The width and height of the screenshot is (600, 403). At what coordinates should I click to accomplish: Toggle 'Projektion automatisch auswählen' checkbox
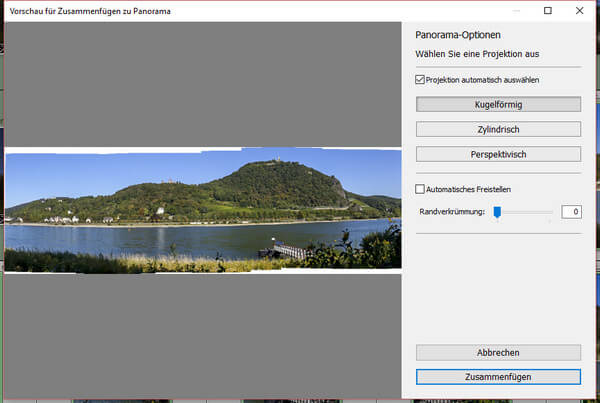click(x=420, y=80)
